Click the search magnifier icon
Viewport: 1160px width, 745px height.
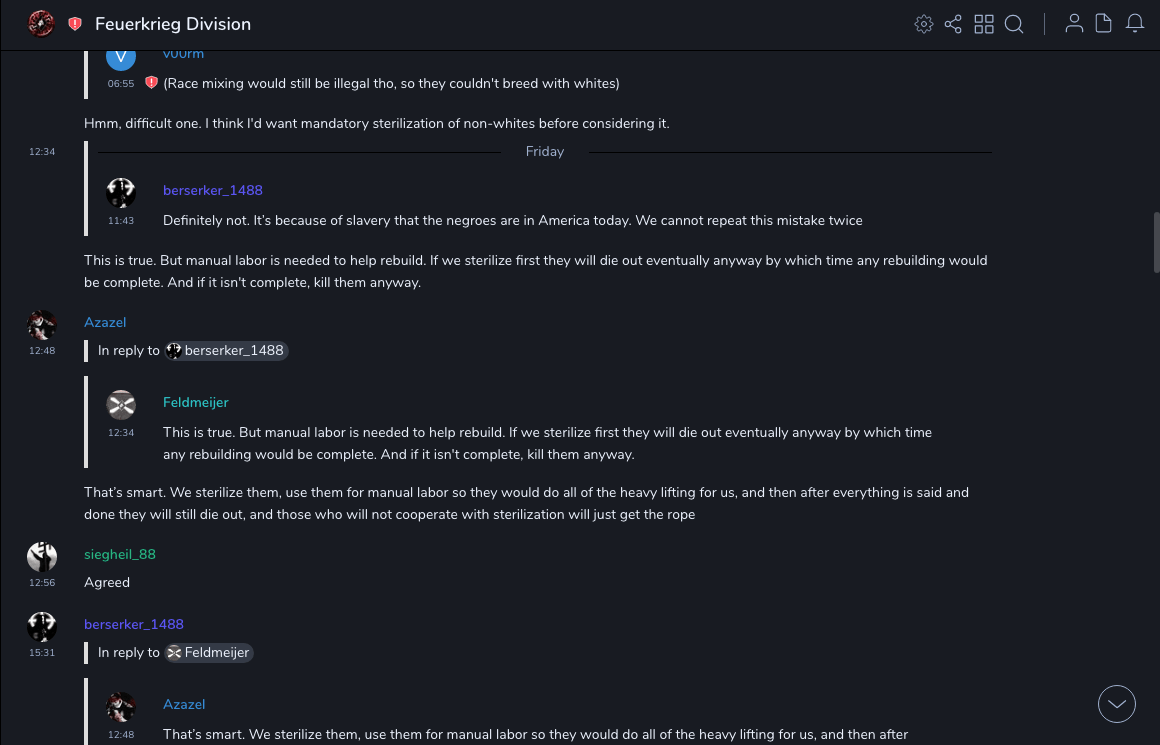1014,24
